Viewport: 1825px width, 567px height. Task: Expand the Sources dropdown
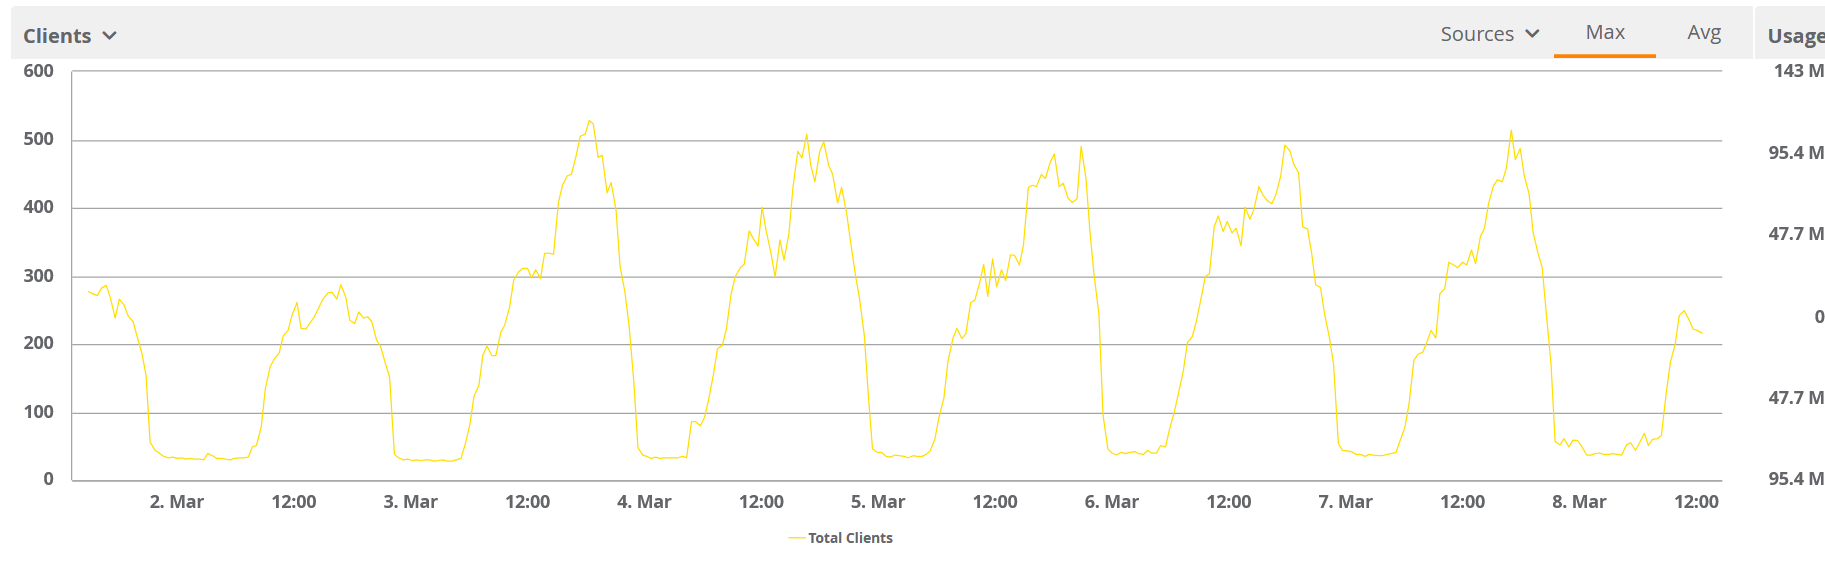1488,34
